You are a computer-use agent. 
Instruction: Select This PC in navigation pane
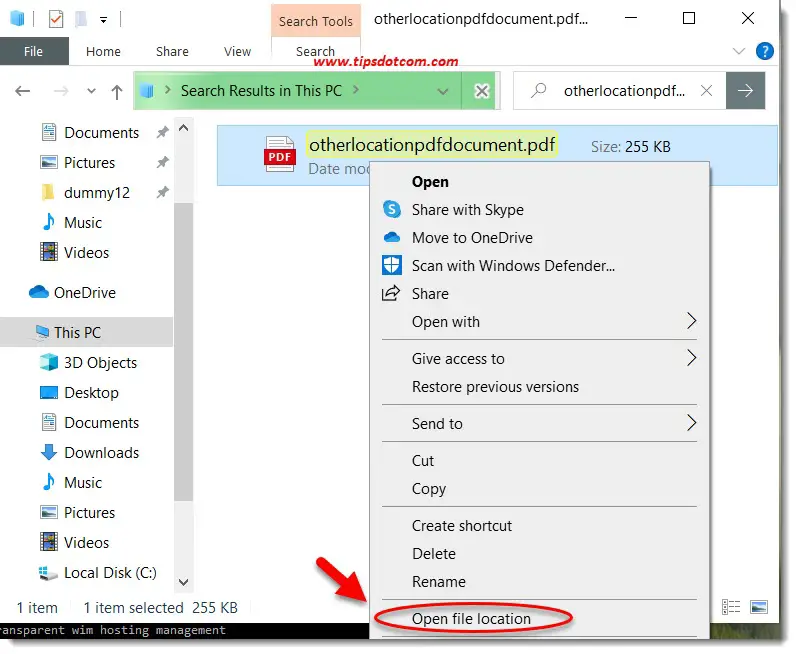78,333
